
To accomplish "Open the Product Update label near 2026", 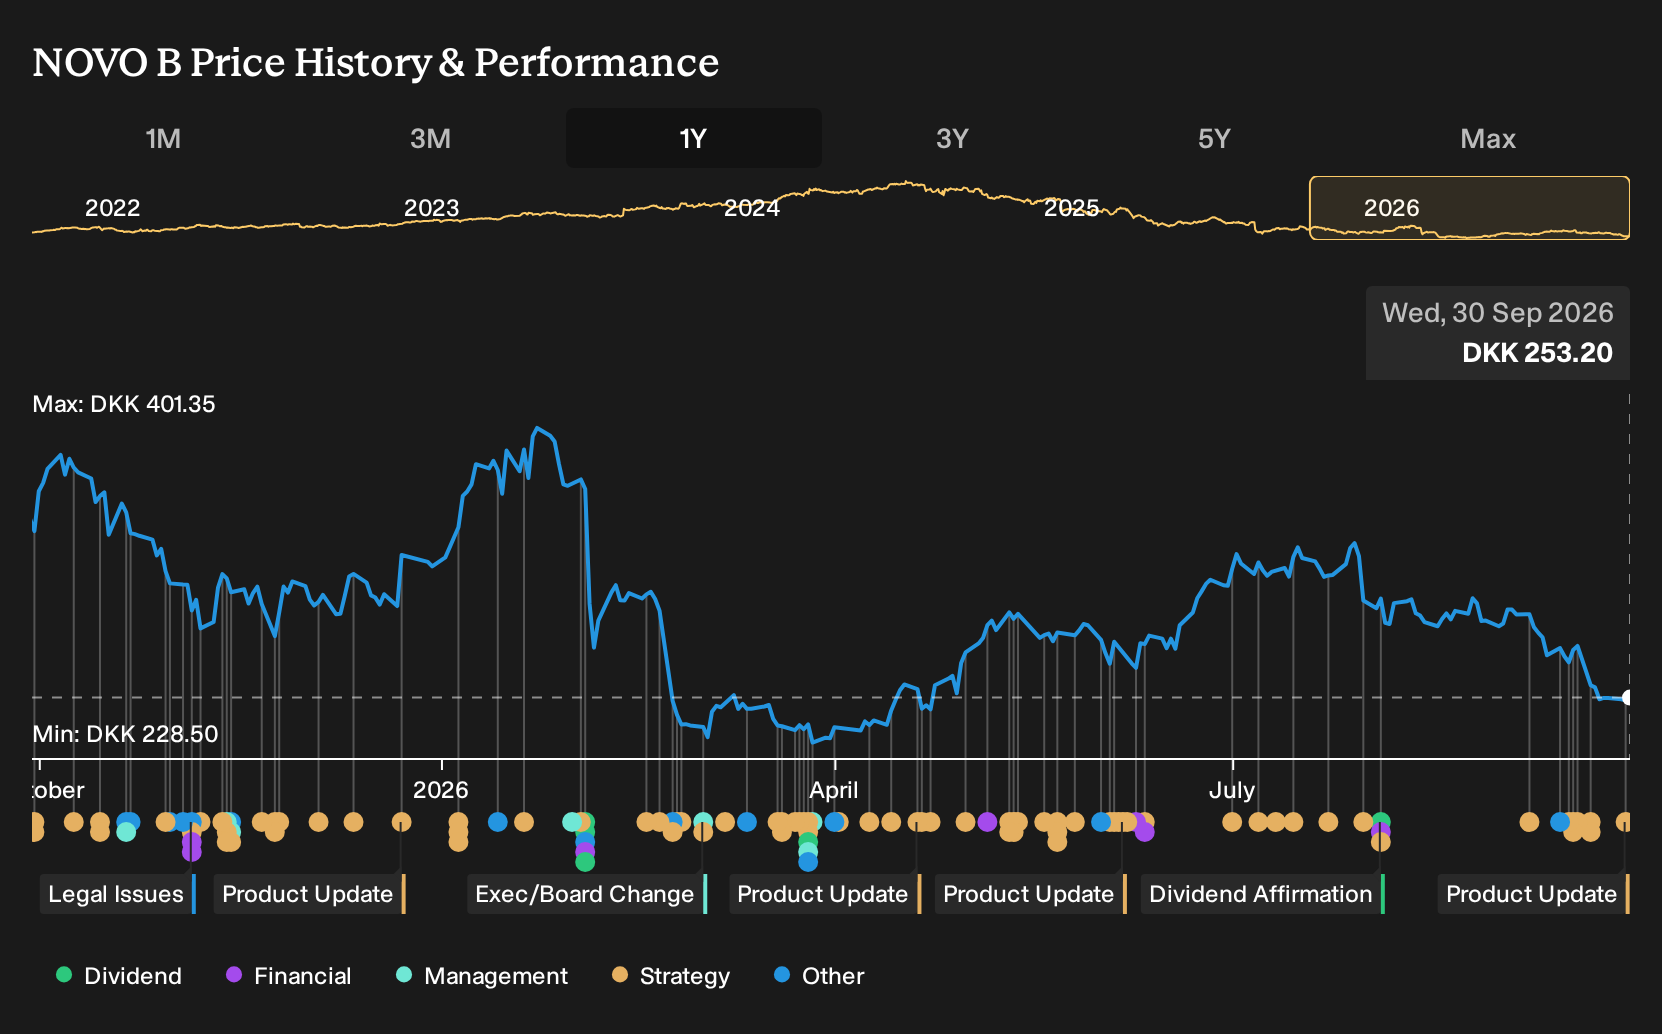I will click(310, 894).
